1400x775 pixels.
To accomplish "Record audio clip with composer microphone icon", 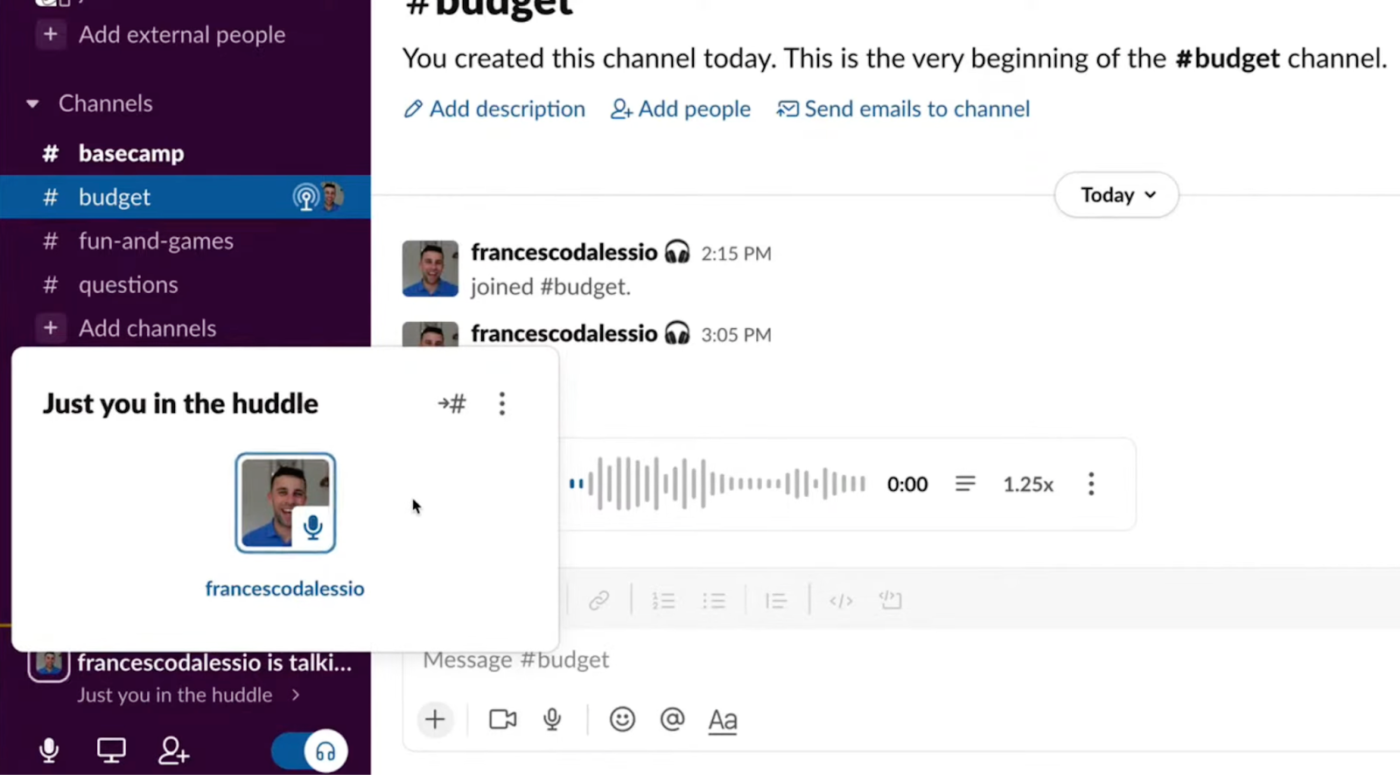I will (552, 719).
